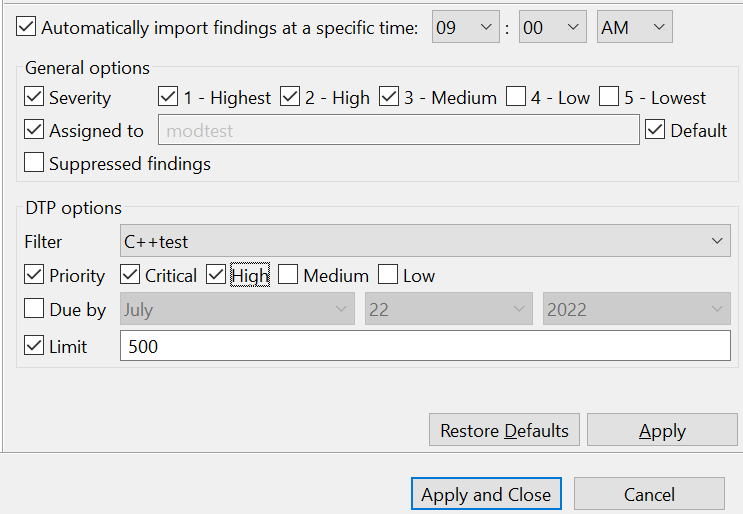Image resolution: width=743 pixels, height=514 pixels.
Task: Expand the C++test Filter dropdown
Action: pyautogui.click(x=425, y=241)
